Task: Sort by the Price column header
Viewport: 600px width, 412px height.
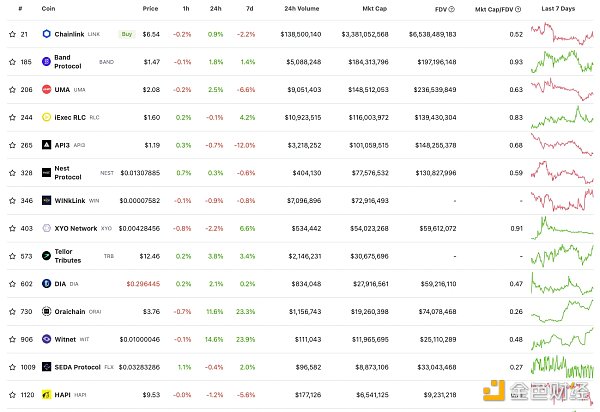Action: (x=150, y=9)
